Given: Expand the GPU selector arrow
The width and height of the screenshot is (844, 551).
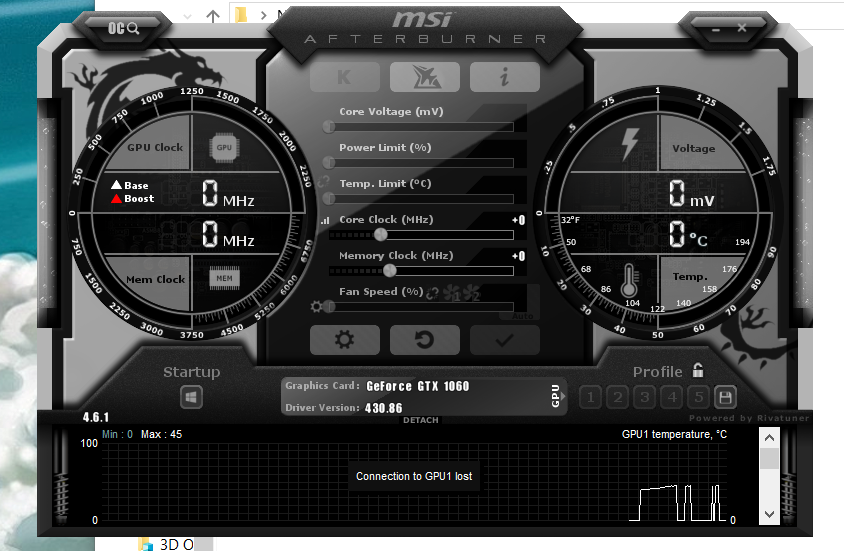Looking at the screenshot, I should [x=563, y=396].
